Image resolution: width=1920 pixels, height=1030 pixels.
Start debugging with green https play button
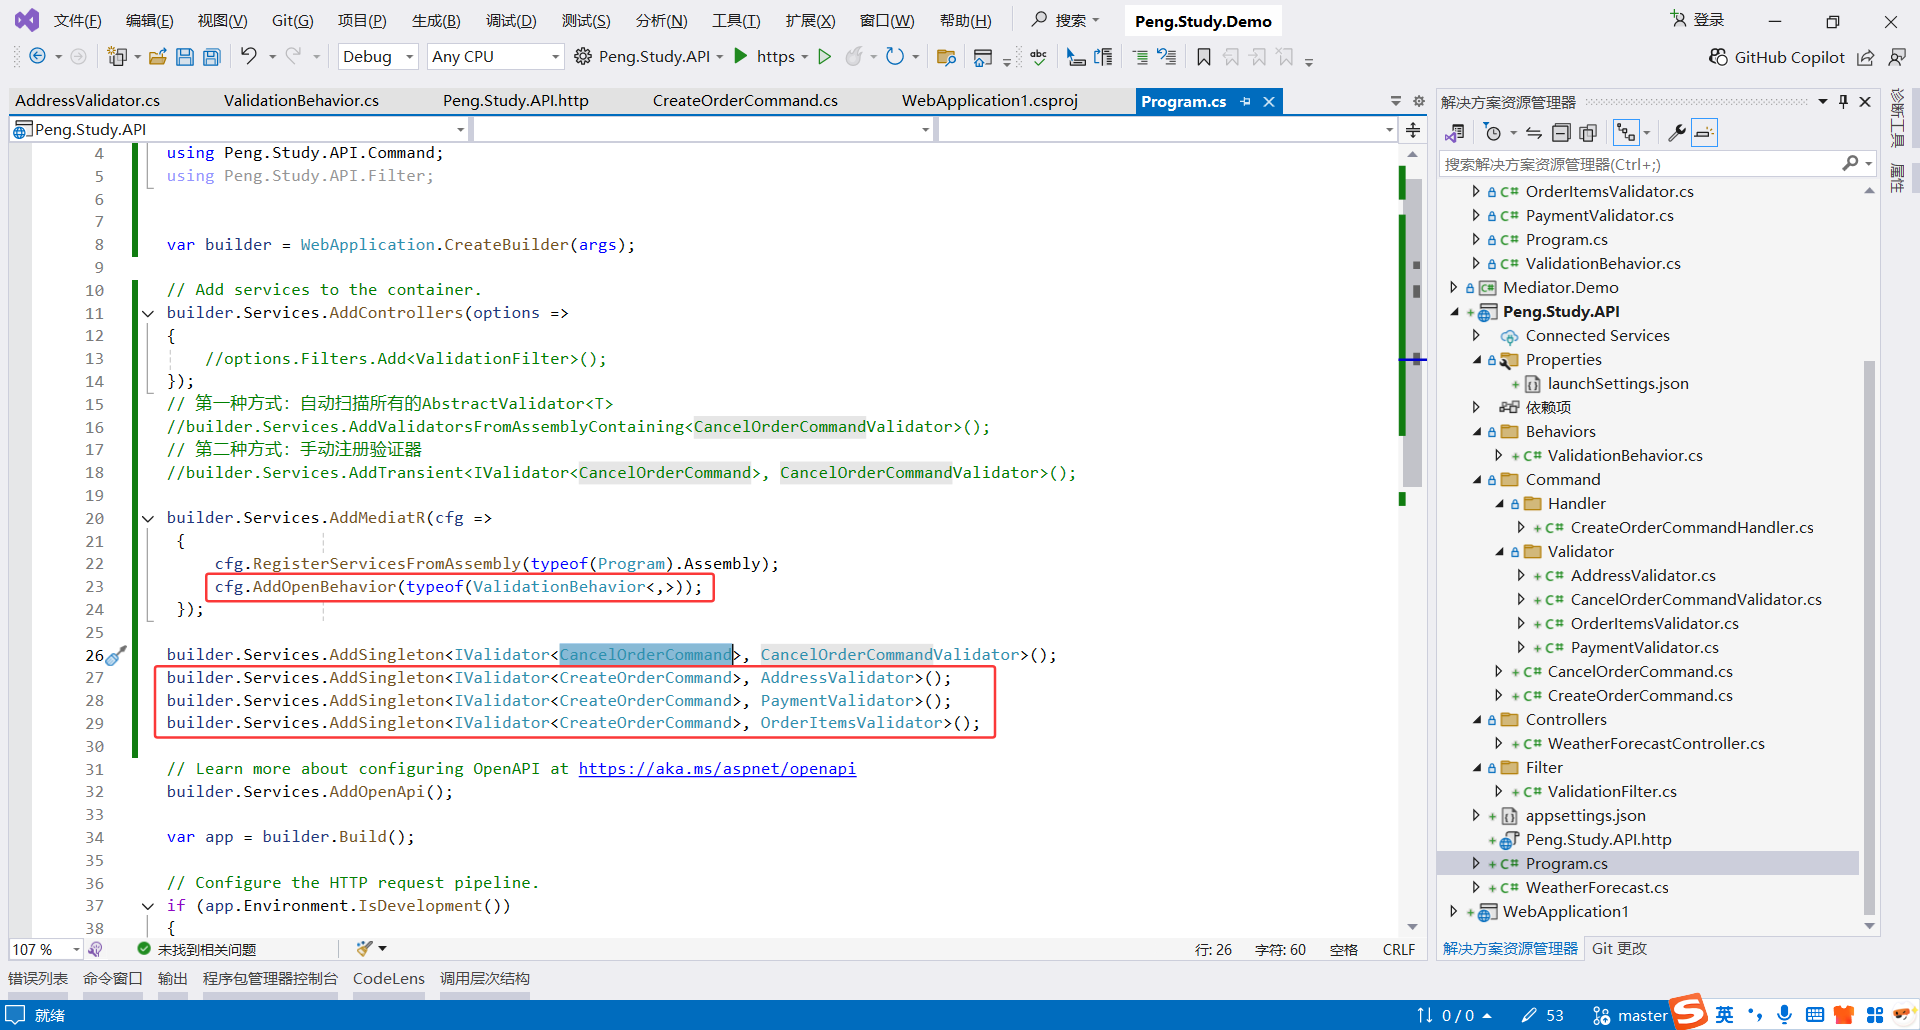(741, 57)
